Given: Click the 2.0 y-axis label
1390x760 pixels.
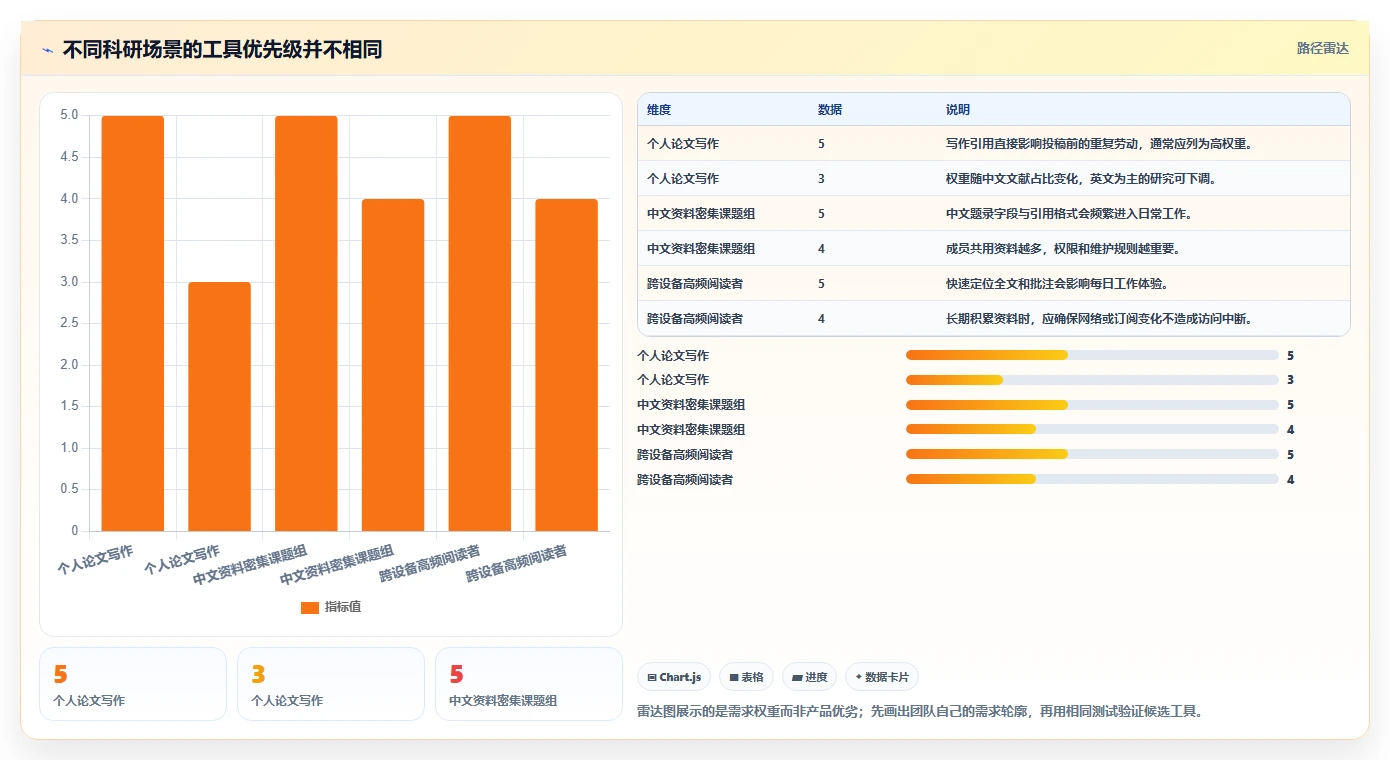Looking at the screenshot, I should coord(68,365).
